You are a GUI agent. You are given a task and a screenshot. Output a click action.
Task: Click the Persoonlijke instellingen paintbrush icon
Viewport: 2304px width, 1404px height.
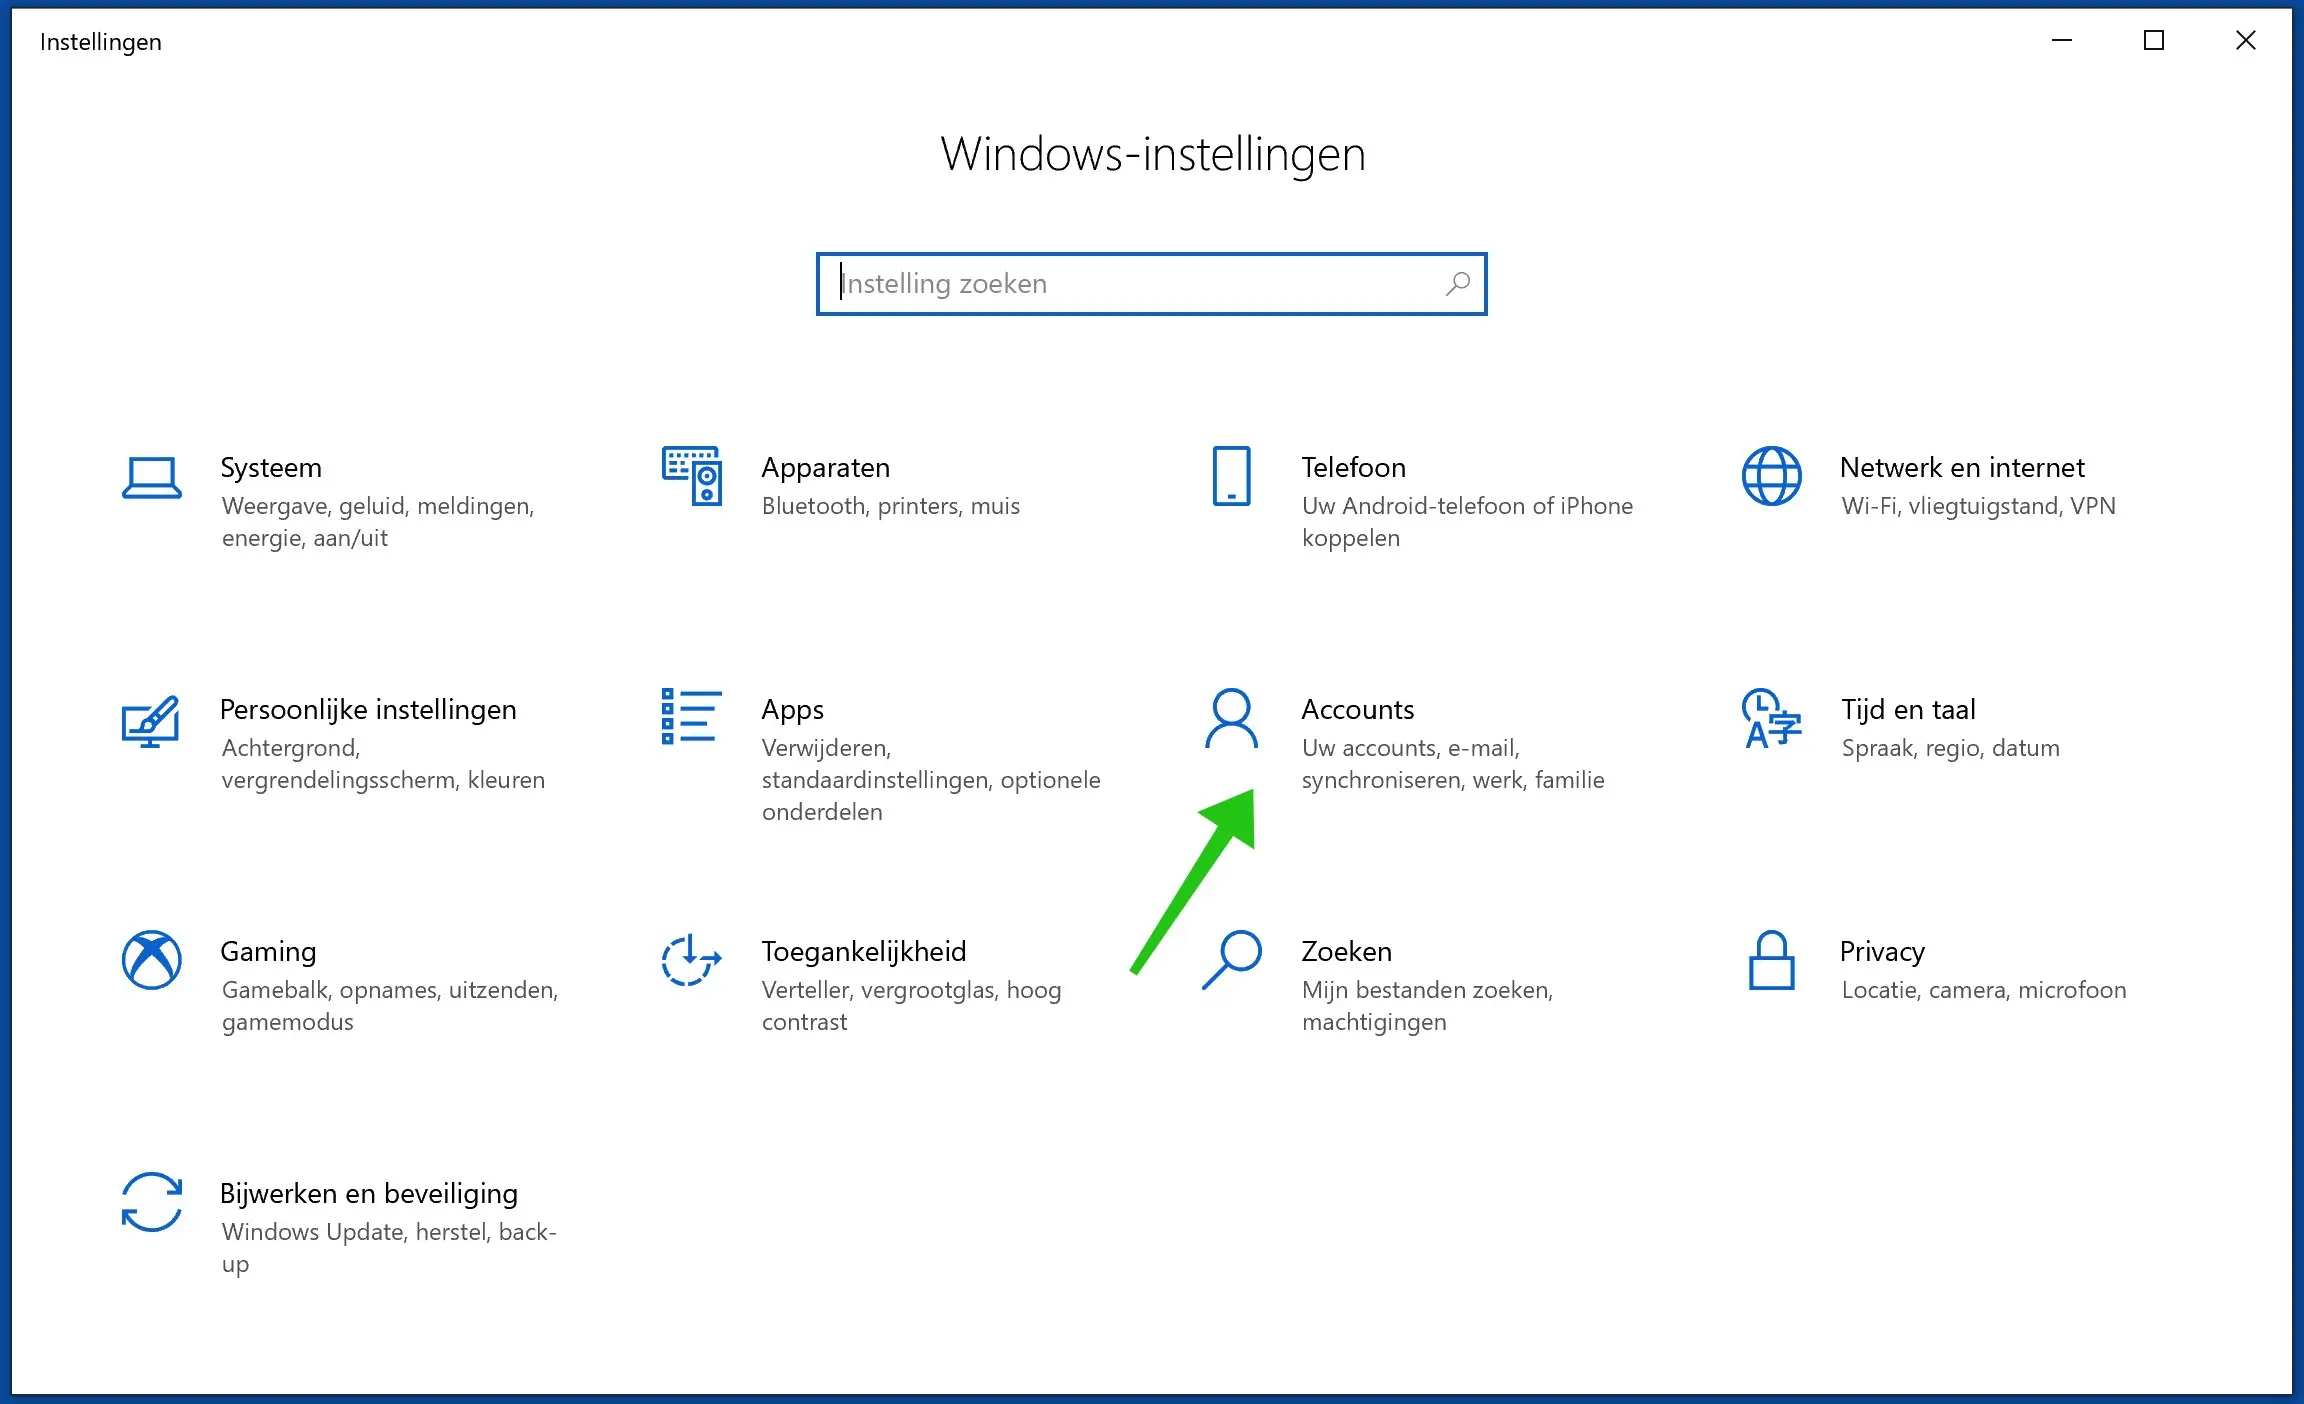[151, 721]
